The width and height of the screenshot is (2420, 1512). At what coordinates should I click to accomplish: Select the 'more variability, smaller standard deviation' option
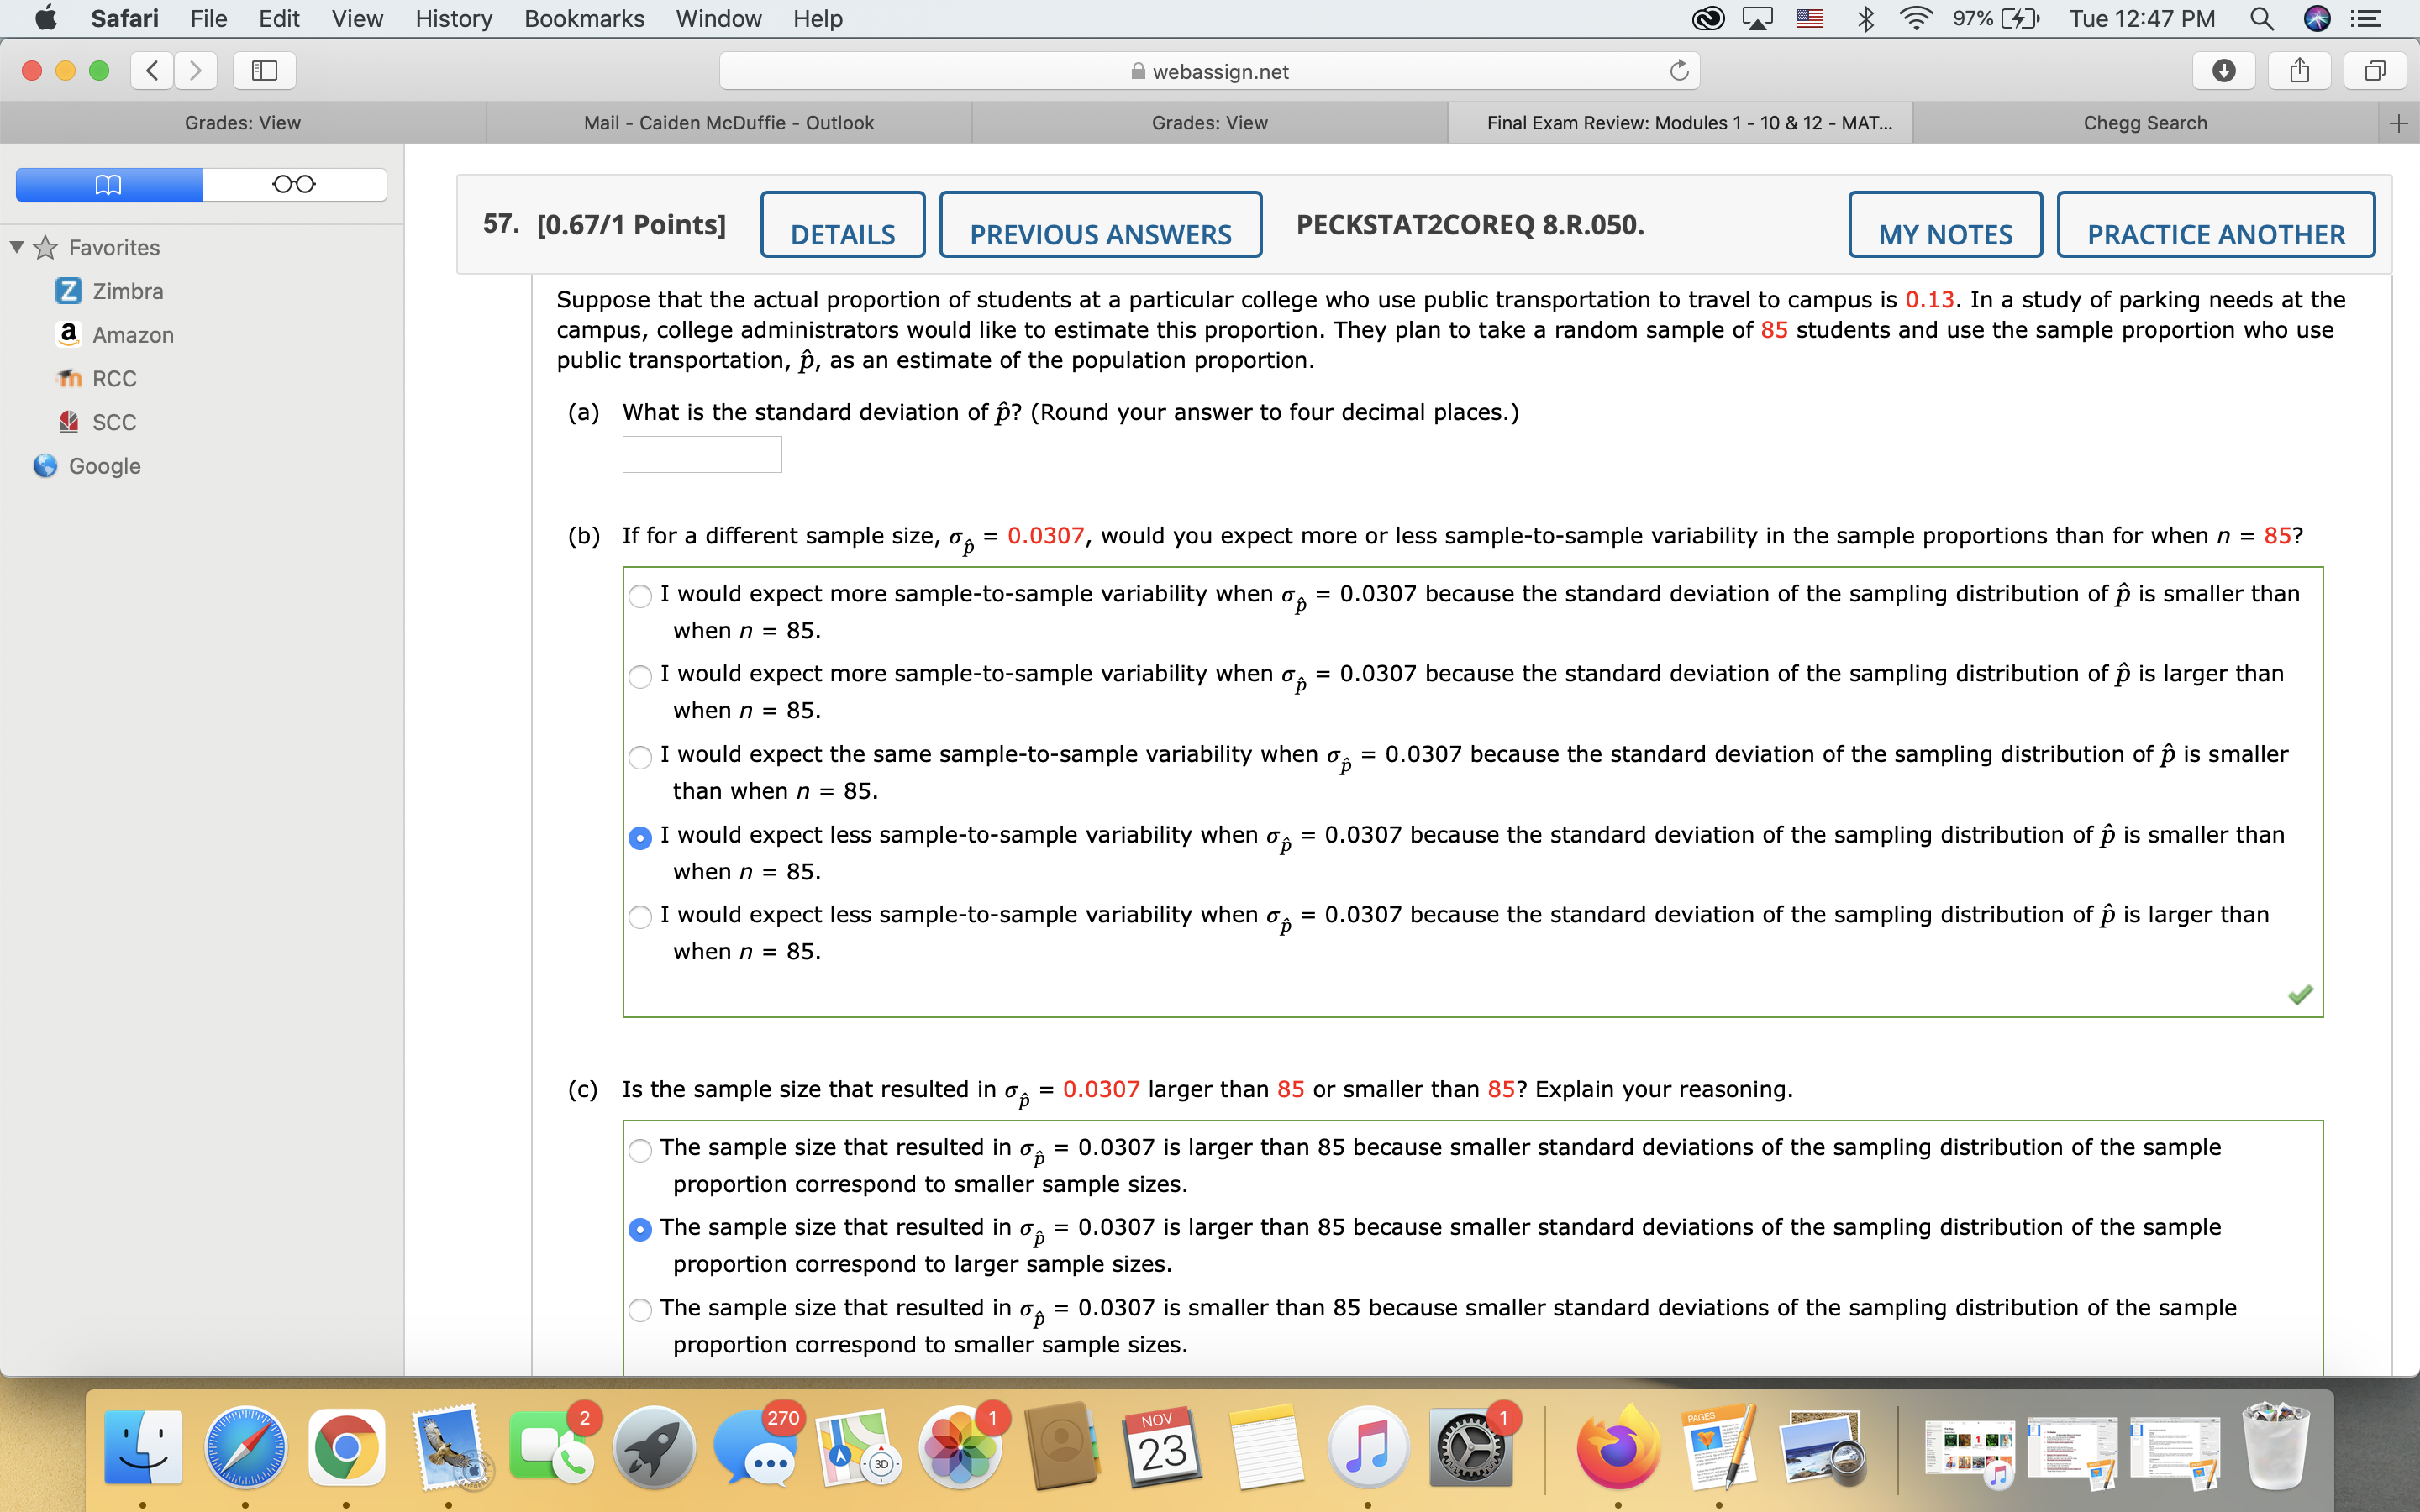[x=641, y=596]
